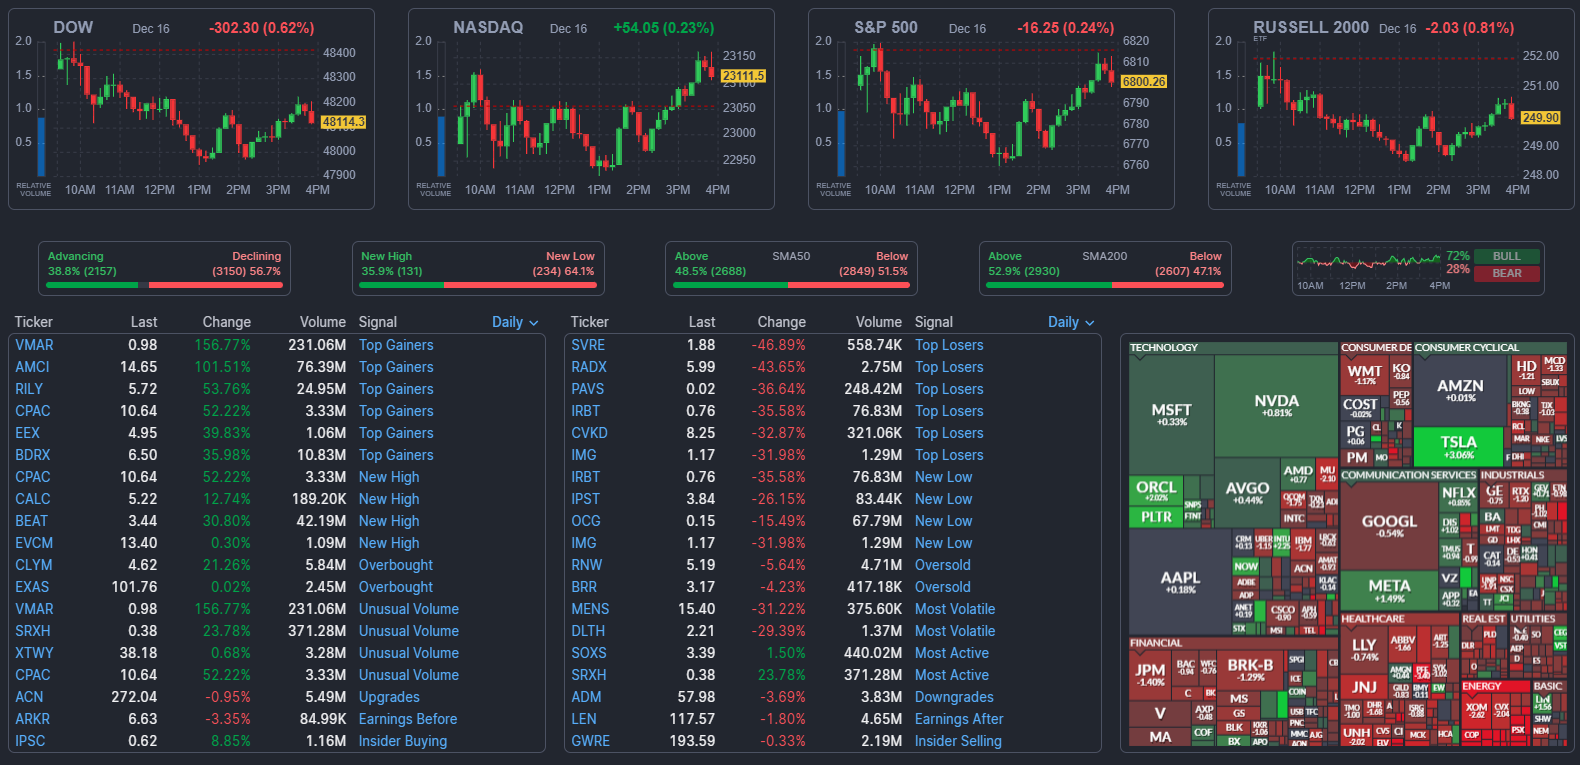The width and height of the screenshot is (1580, 765).
Task: Open the SVRE ticker link
Action: 588,345
